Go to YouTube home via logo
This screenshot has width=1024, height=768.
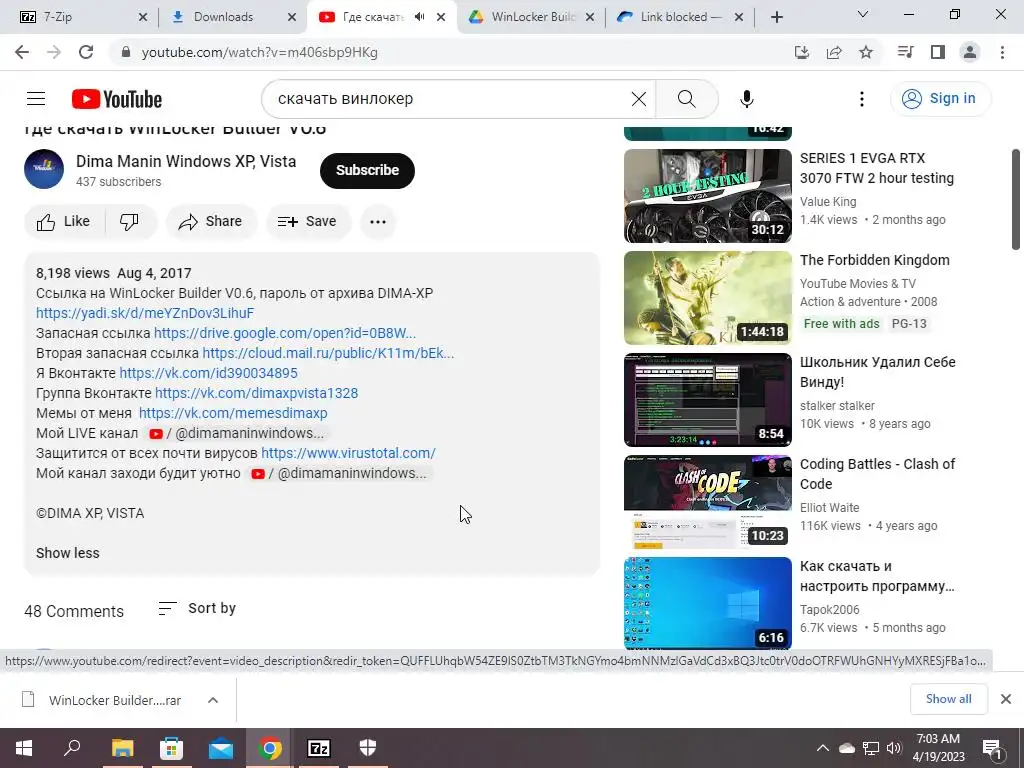tap(117, 99)
